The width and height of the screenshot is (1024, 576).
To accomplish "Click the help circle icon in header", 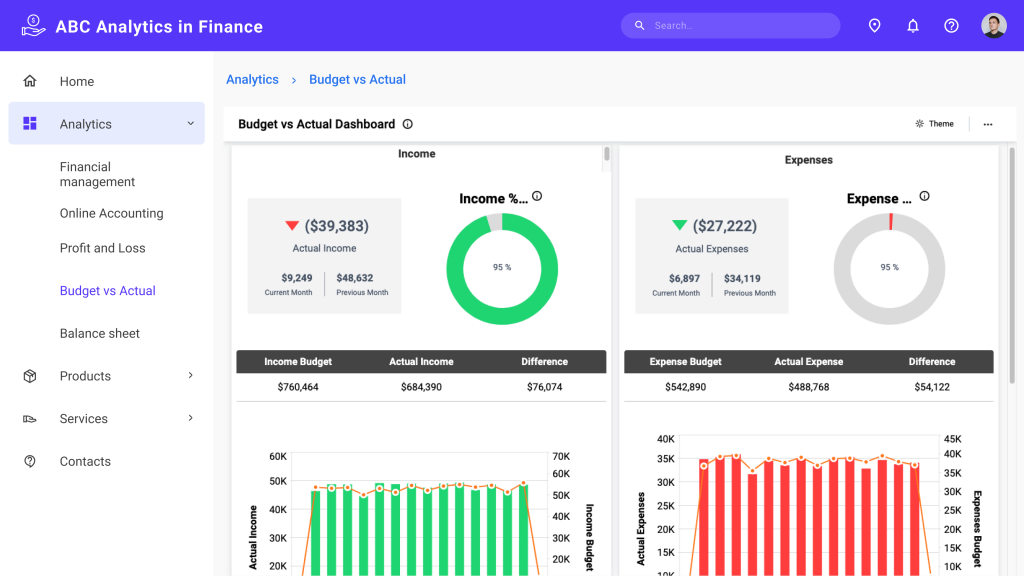I will coord(951,25).
